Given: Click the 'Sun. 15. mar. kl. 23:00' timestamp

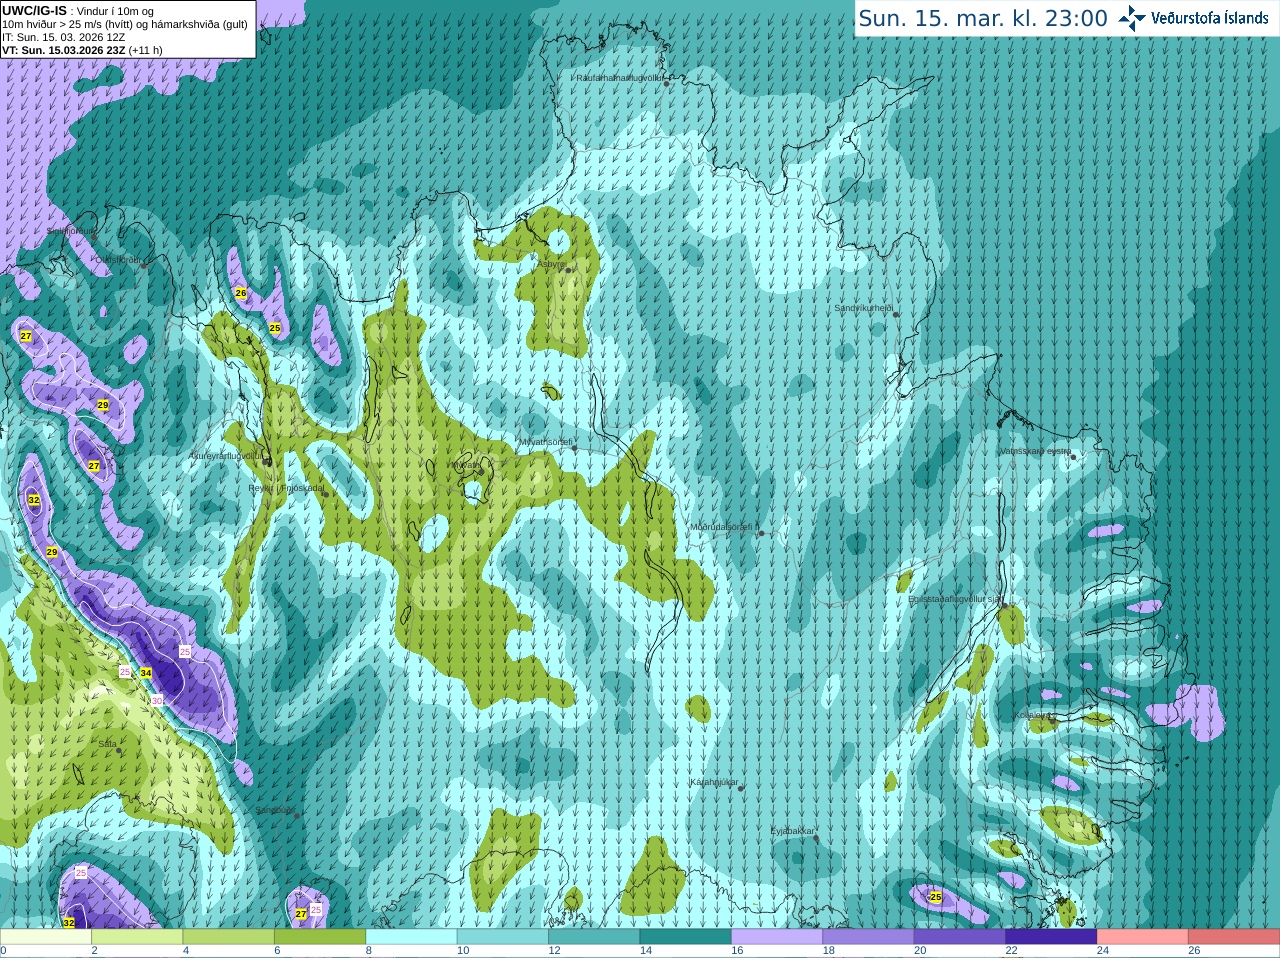Looking at the screenshot, I should [983, 18].
